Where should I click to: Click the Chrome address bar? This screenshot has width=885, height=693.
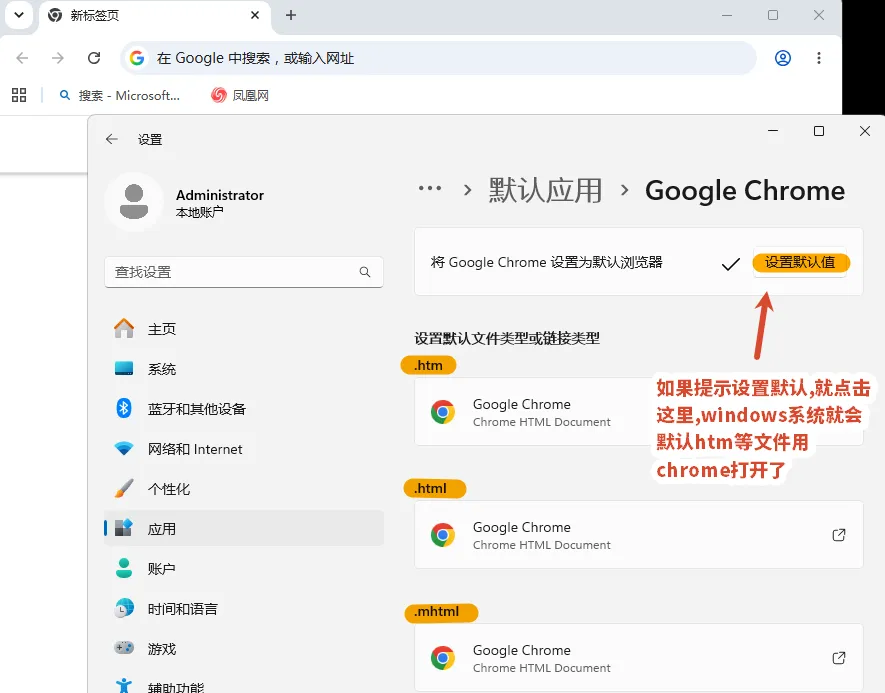(438, 58)
